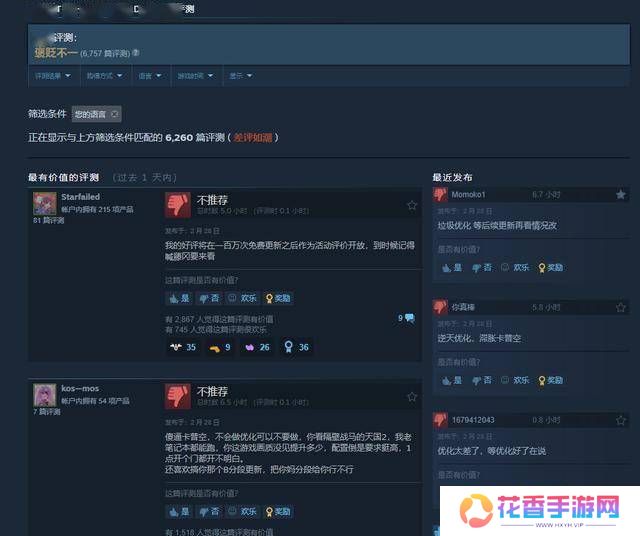Expand the 购得方式 purchase type filter
The image size is (640, 536).
[x=105, y=75]
